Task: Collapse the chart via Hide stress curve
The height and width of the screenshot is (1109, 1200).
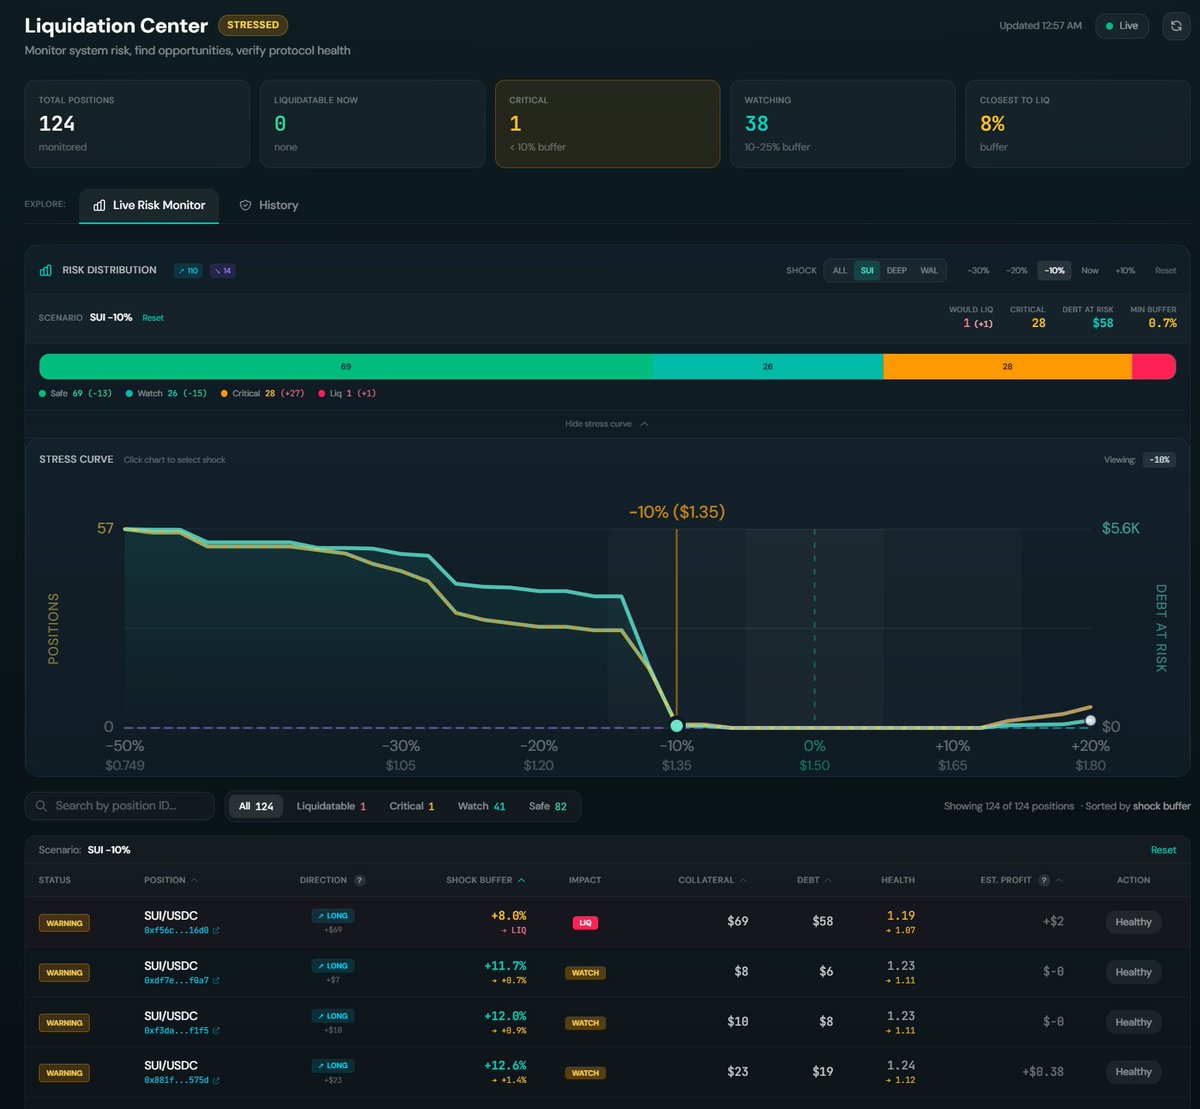Action: (x=607, y=424)
